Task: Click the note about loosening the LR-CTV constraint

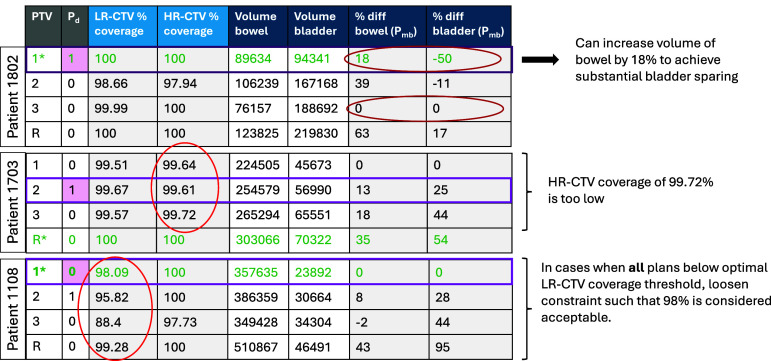Action: click(655, 293)
